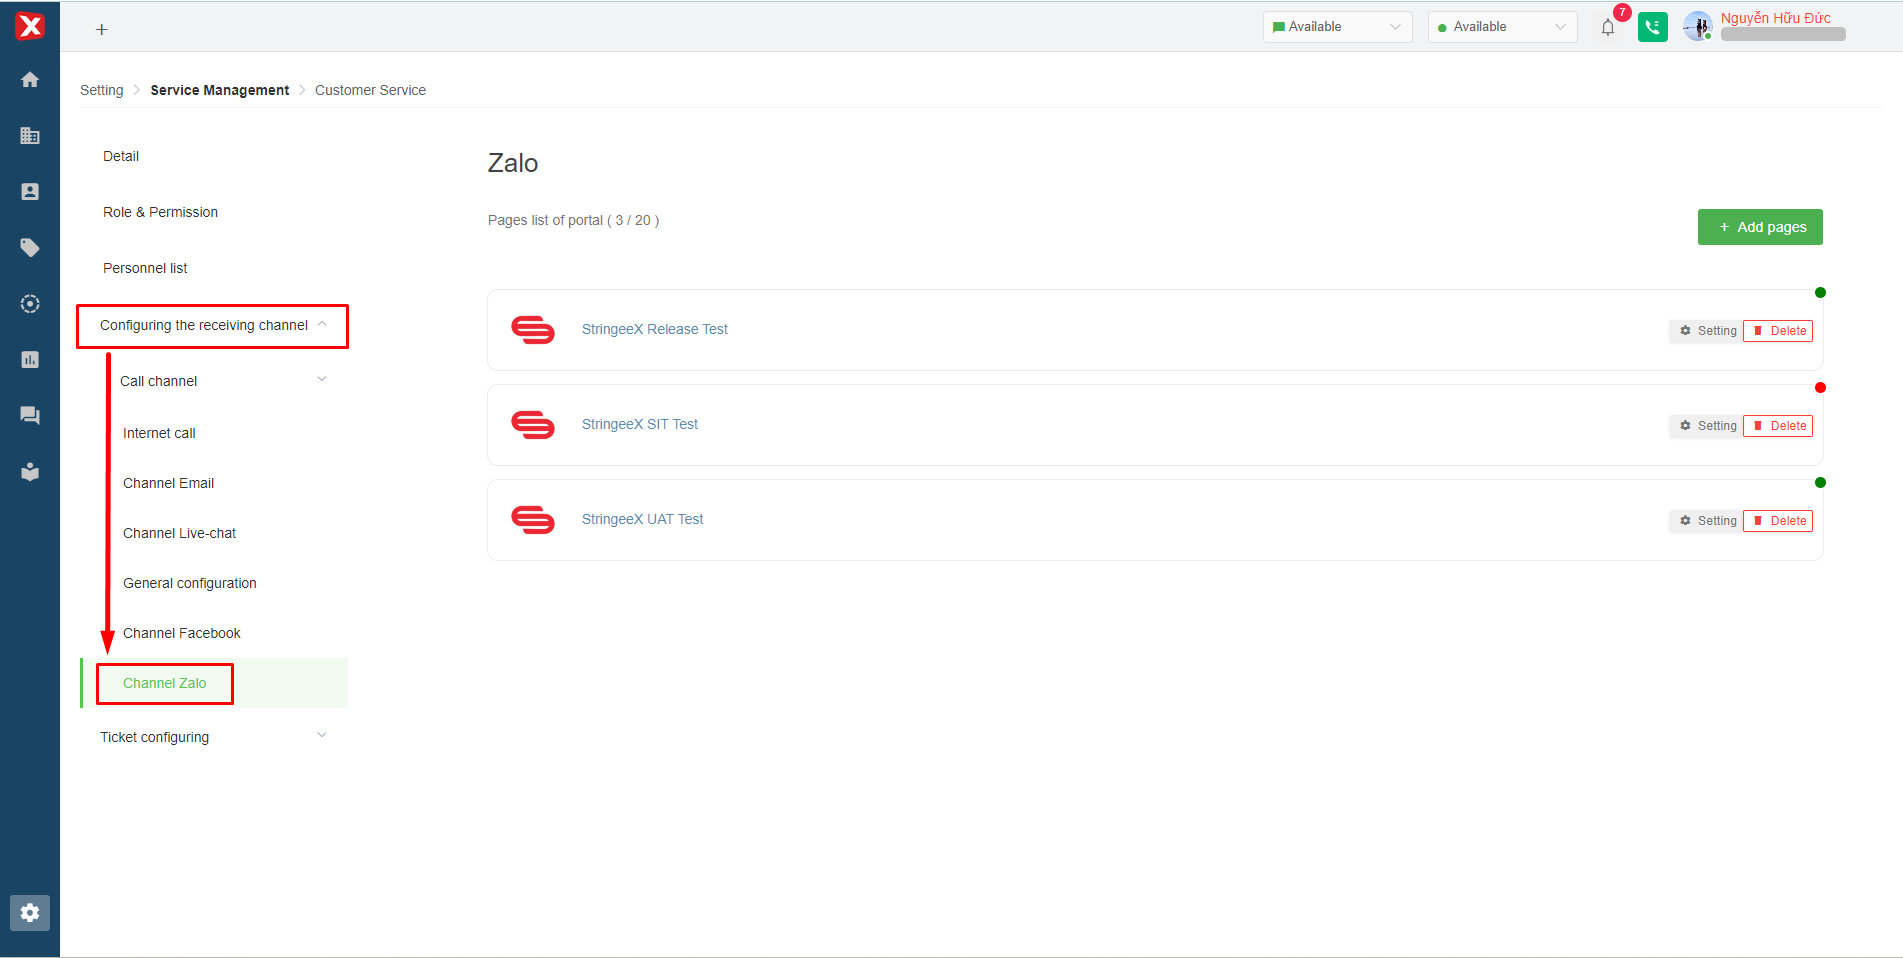Open the Personnel list menu item
Screen dimensions: 1903x958
coord(145,268)
